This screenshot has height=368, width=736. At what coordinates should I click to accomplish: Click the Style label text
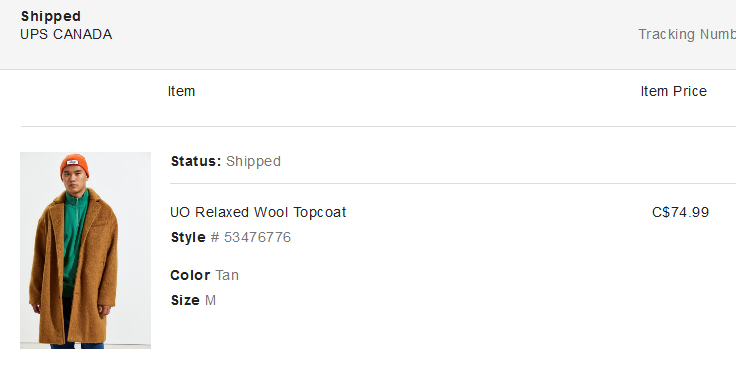(188, 237)
